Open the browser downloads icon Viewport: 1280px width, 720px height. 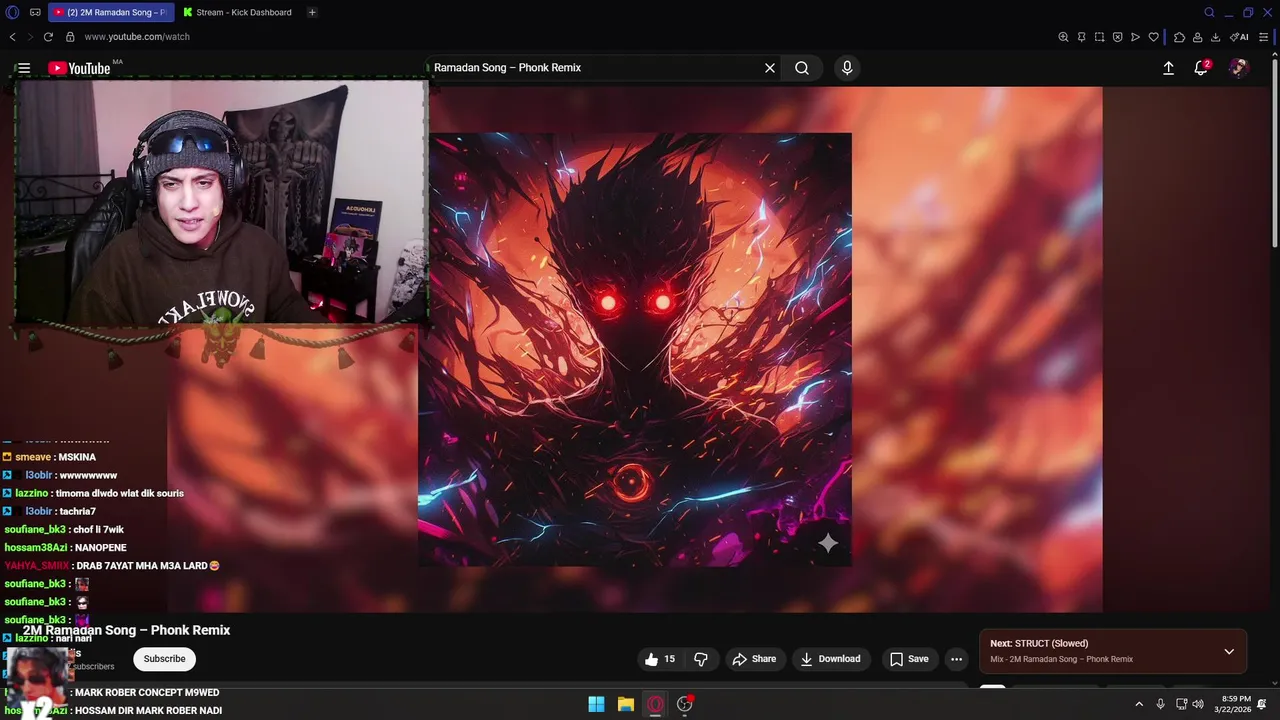coord(1215,37)
